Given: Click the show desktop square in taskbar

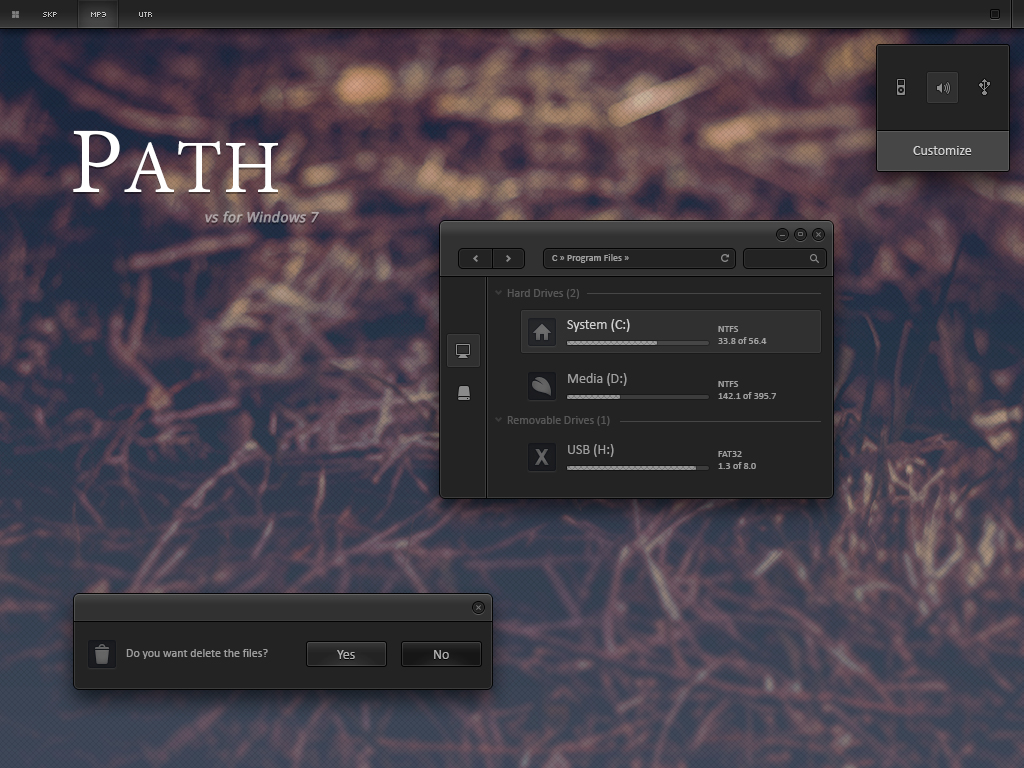Looking at the screenshot, I should tap(995, 14).
